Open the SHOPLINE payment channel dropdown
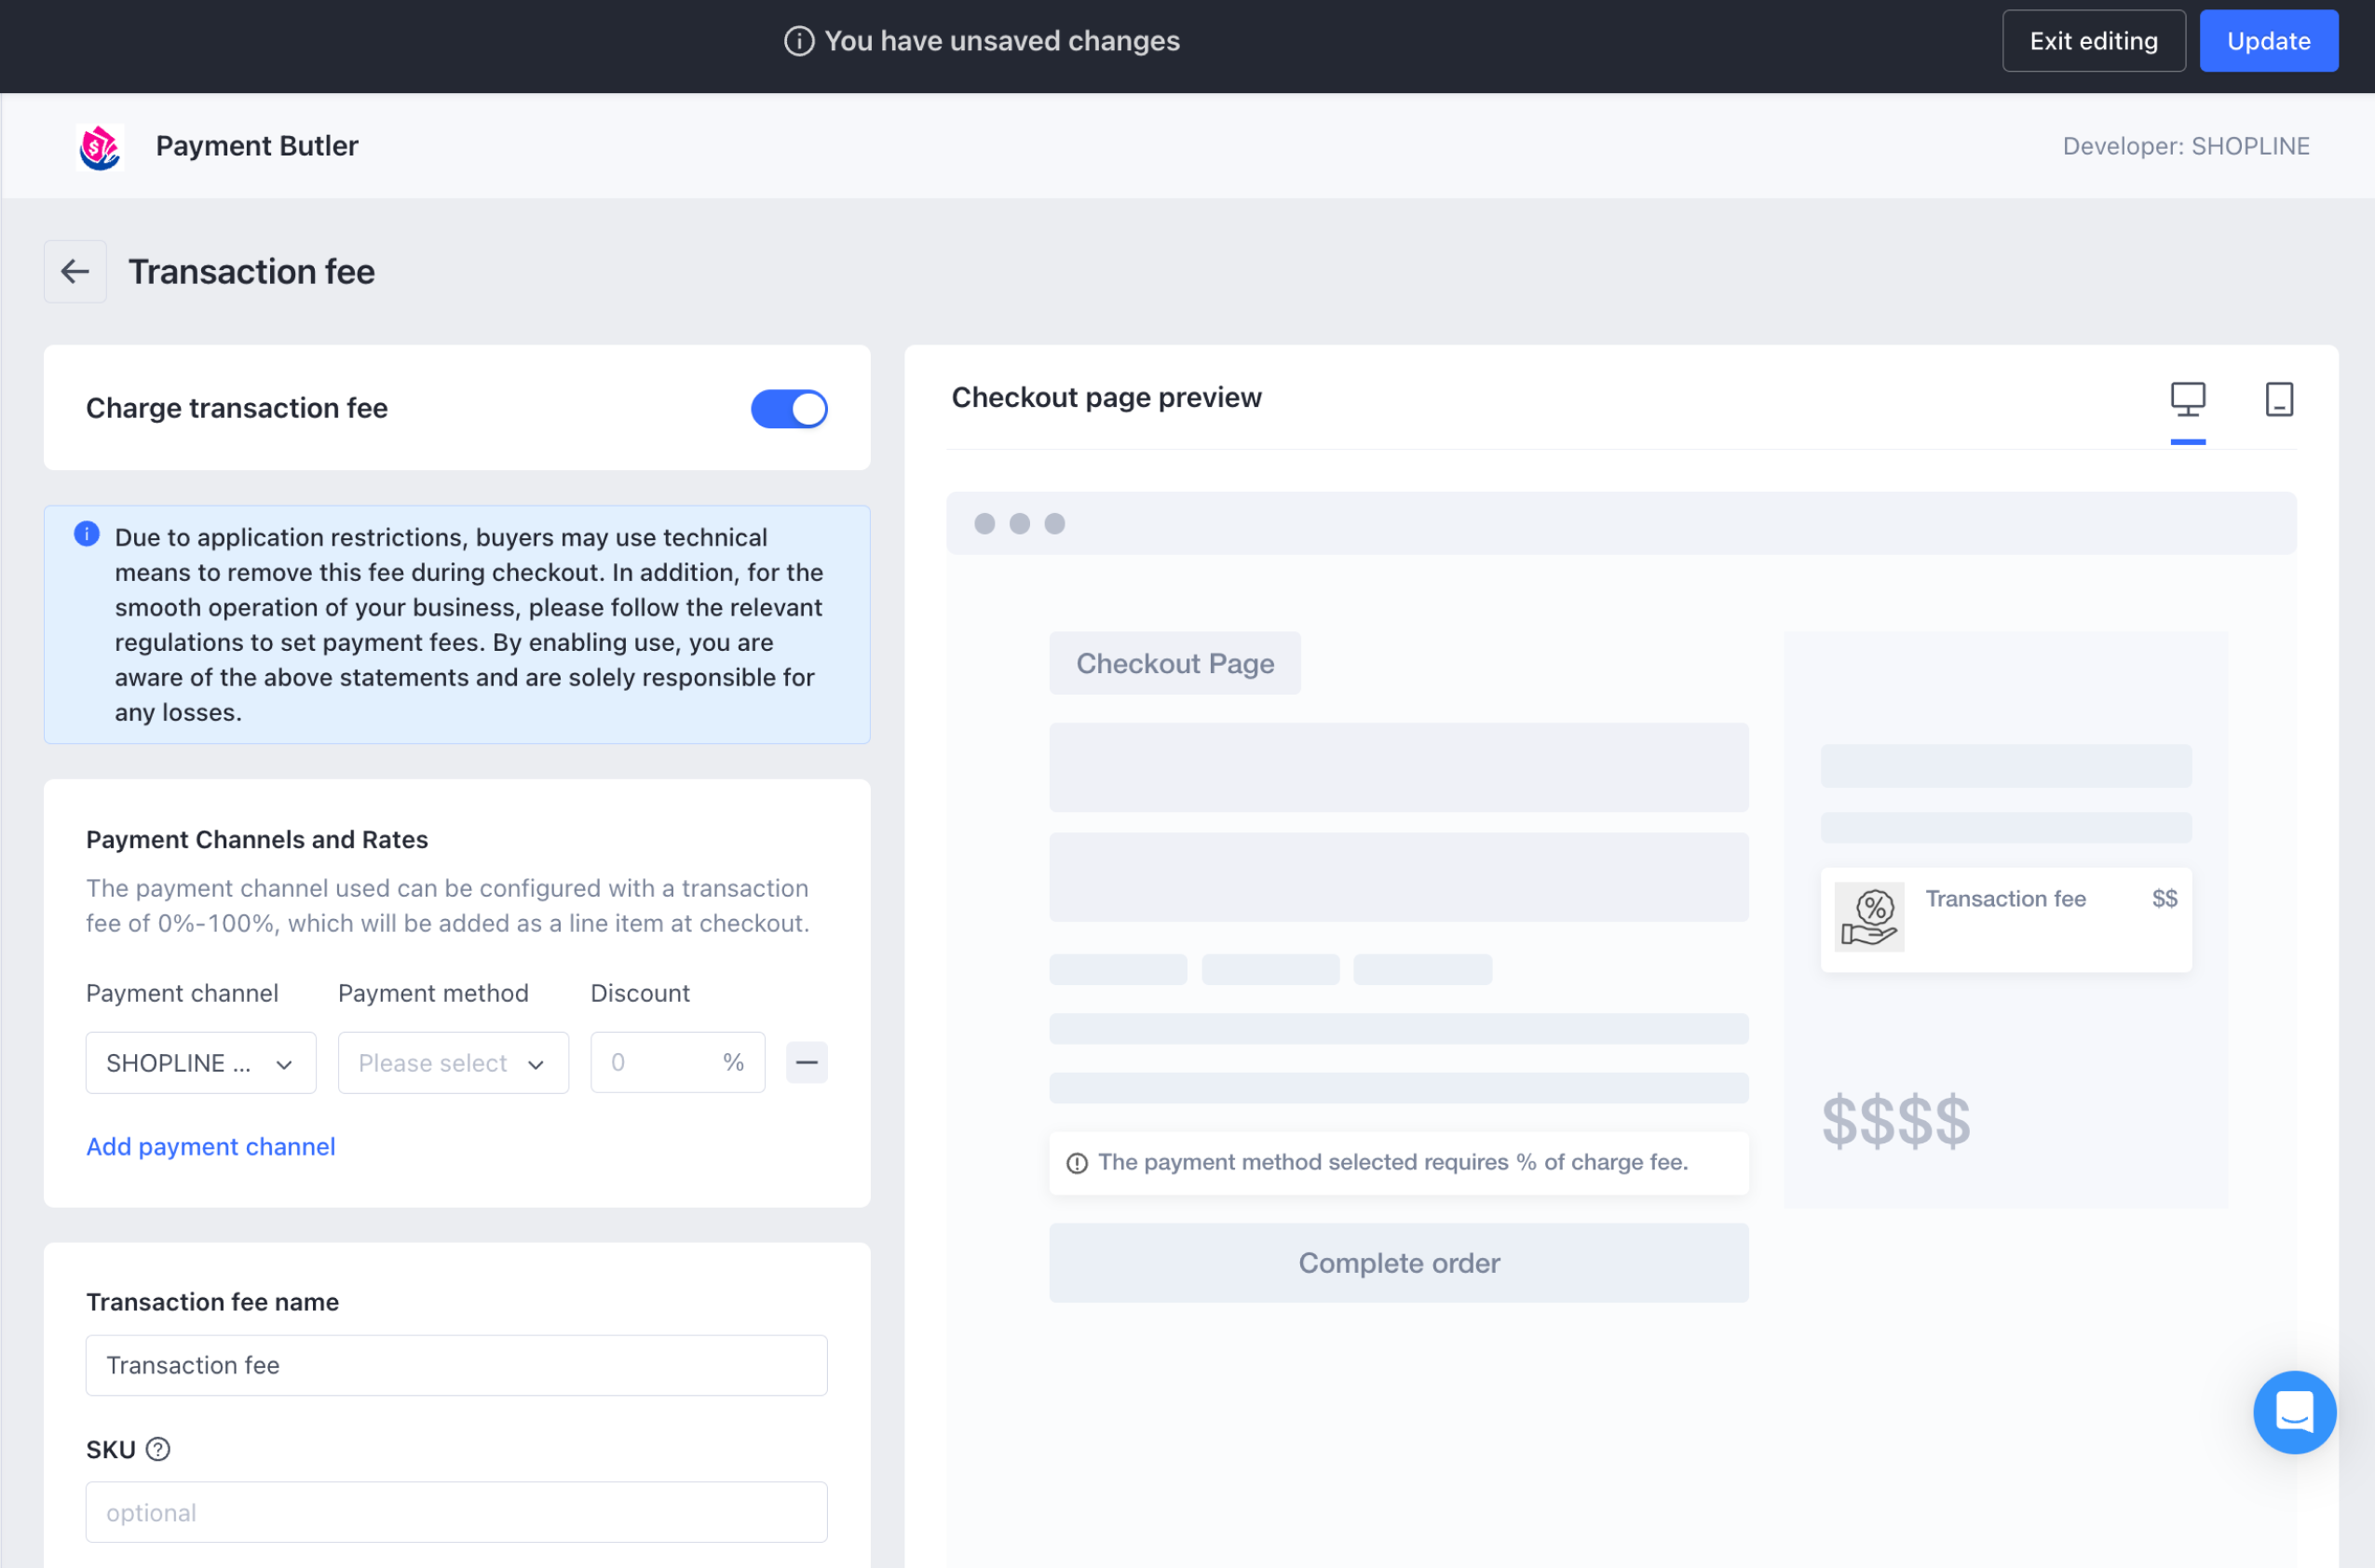Screen dimensions: 2375x1568 [200, 1063]
